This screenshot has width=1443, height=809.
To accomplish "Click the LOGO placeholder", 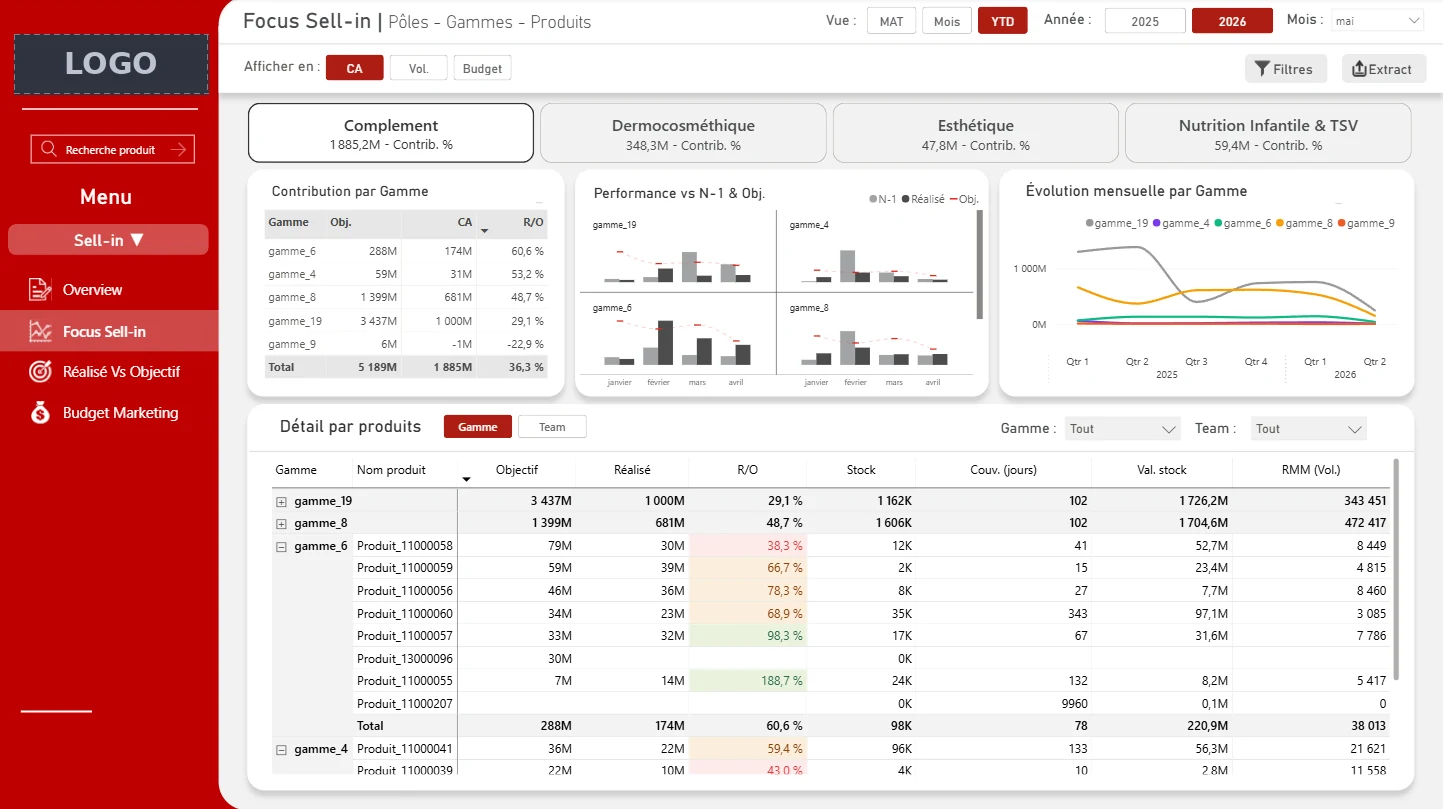I will click(x=111, y=64).
